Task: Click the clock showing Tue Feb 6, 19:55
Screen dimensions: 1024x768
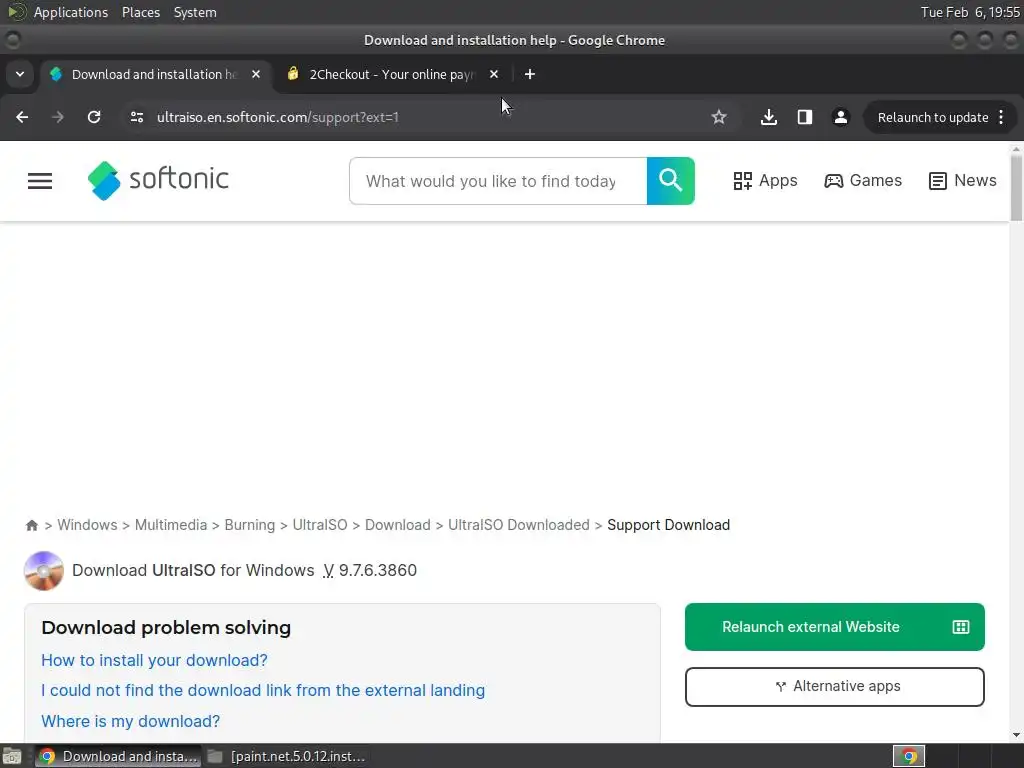Action: pos(970,12)
